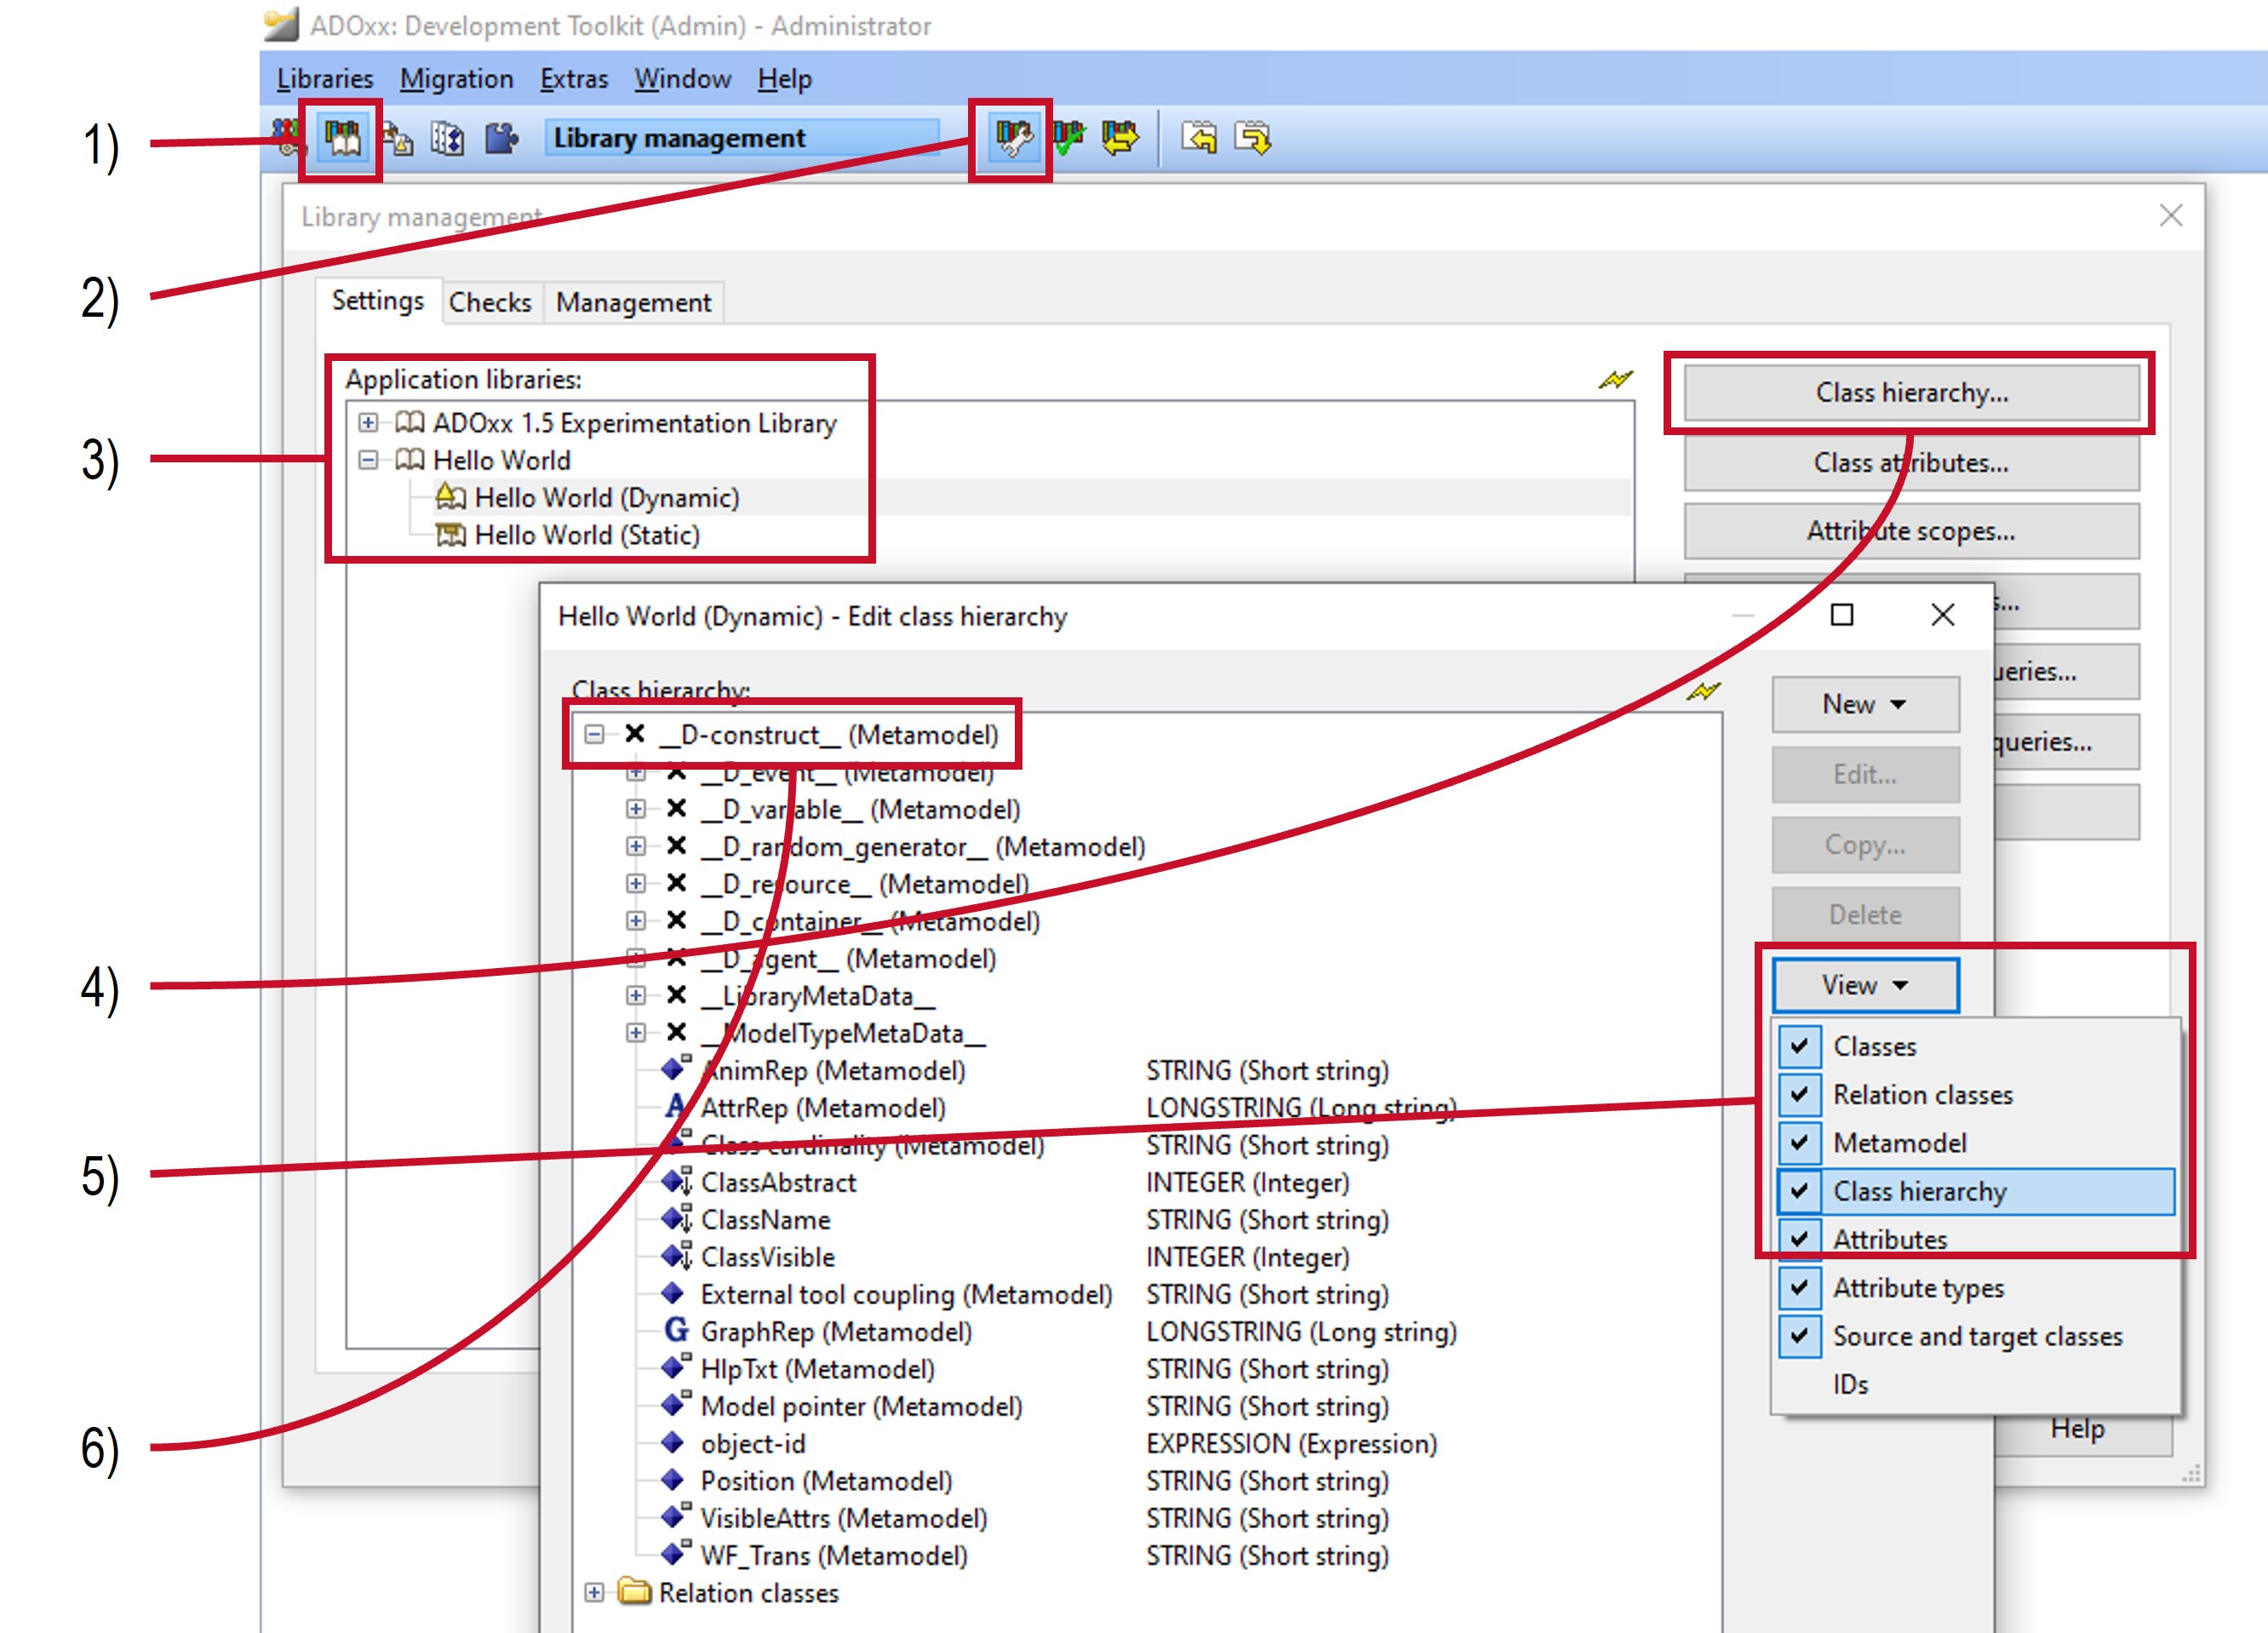Click the library Management arrows icon
This screenshot has width=2268, height=1633.
[1119, 138]
